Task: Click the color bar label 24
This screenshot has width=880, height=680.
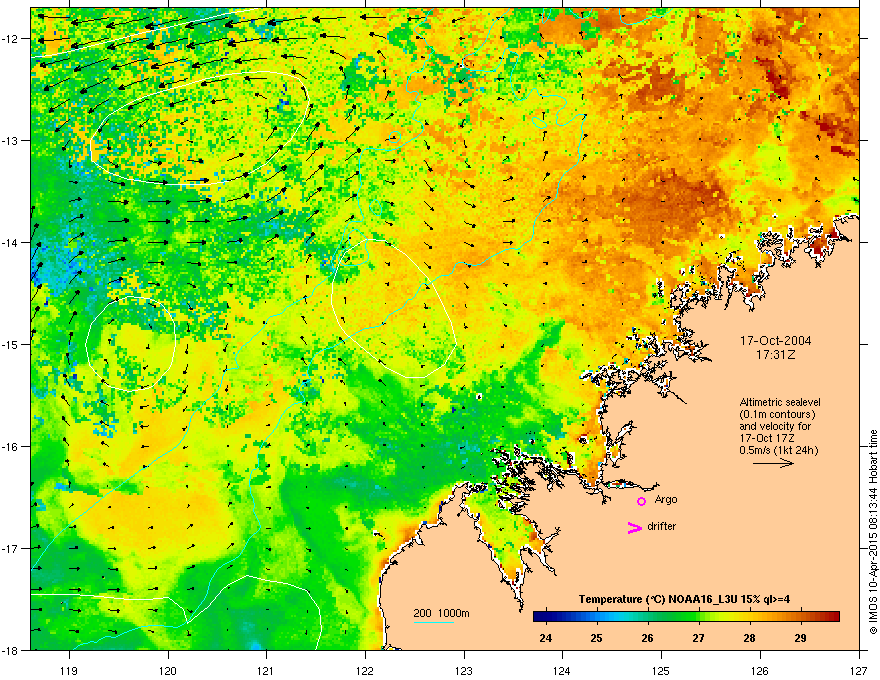Action: (545, 638)
